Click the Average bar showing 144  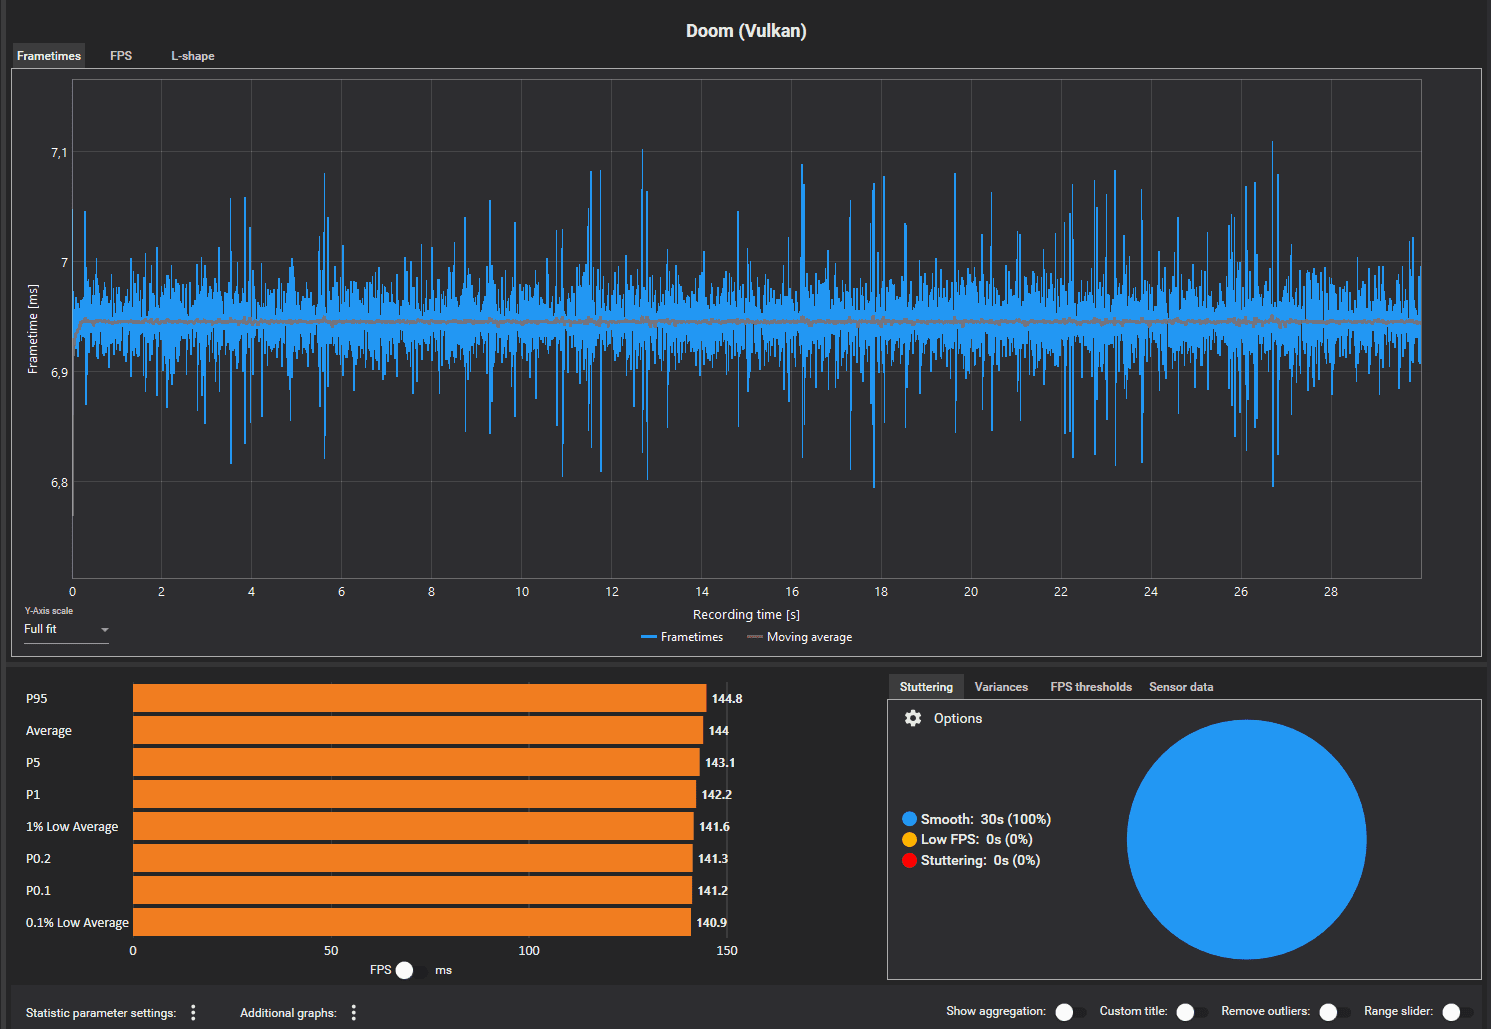click(418, 730)
